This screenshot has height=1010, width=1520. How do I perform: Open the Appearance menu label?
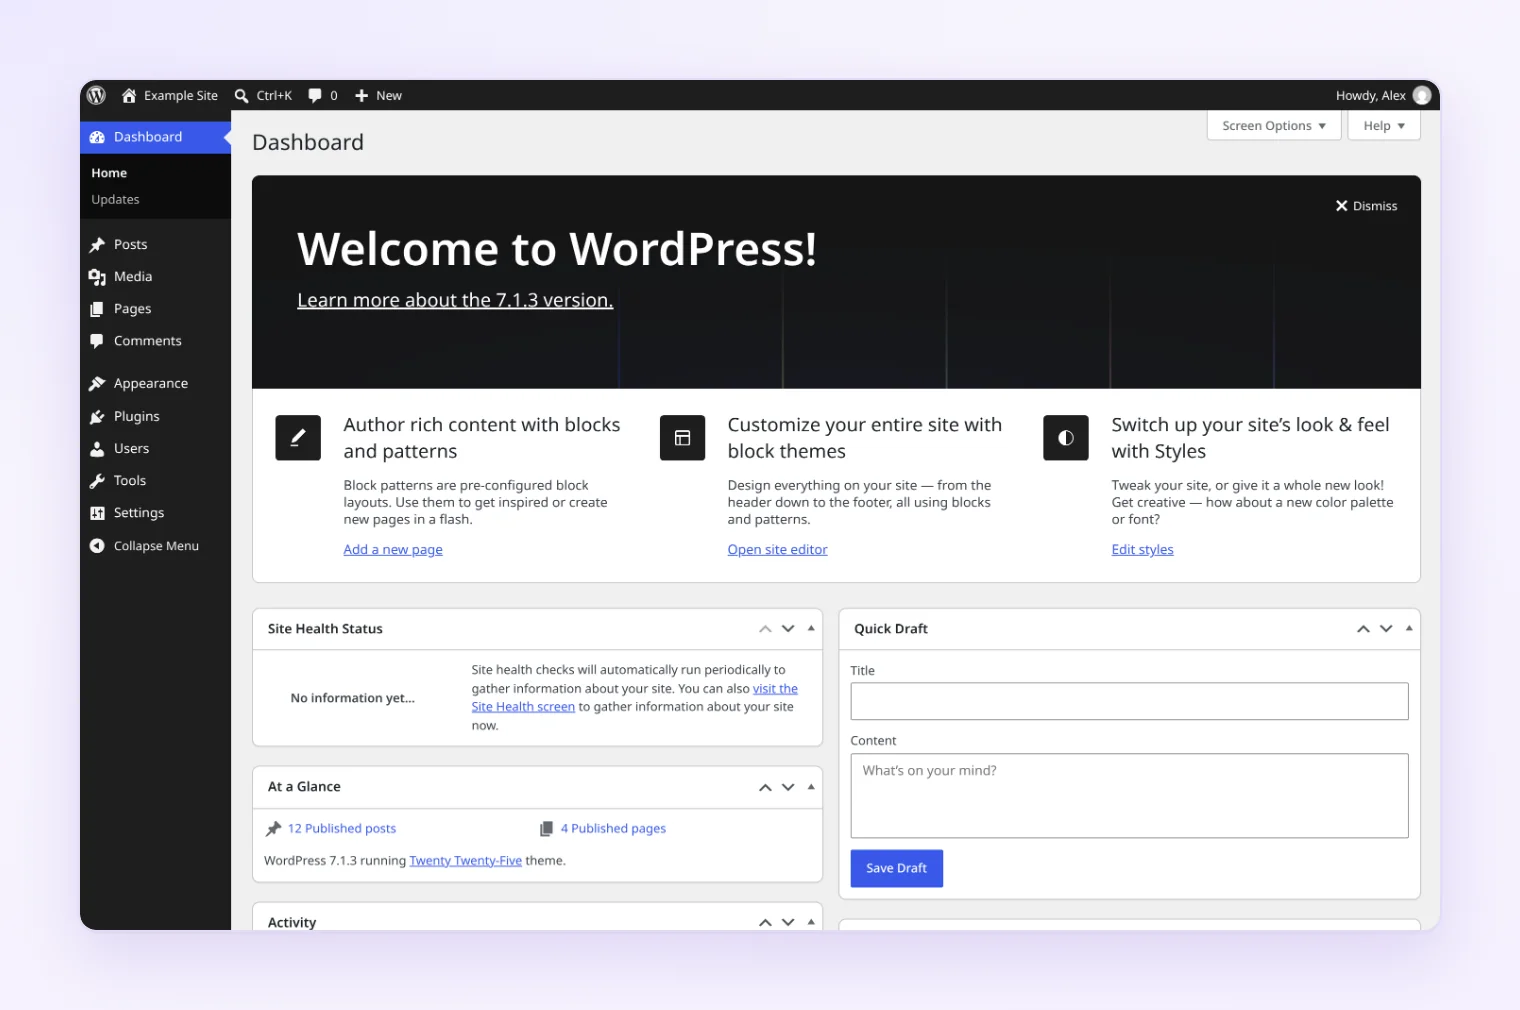coord(151,384)
